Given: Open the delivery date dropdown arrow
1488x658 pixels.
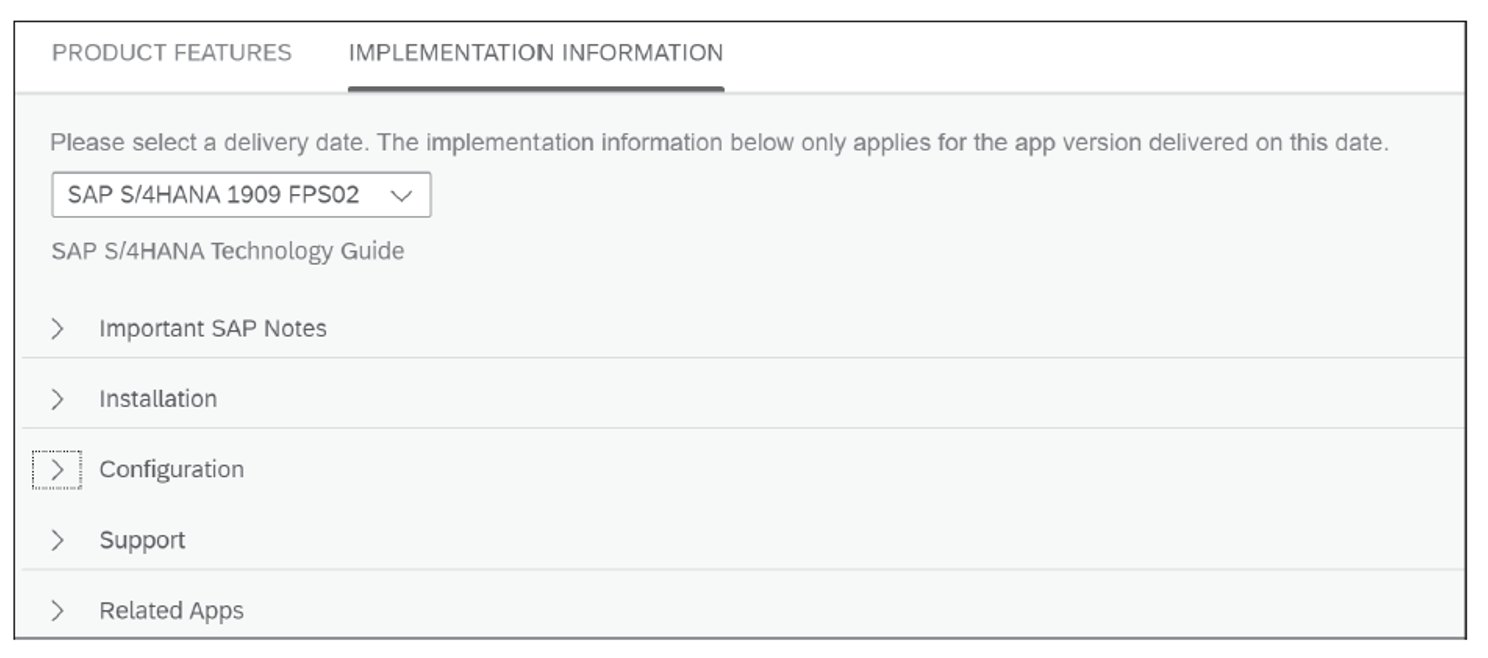Looking at the screenshot, I should 402,195.
